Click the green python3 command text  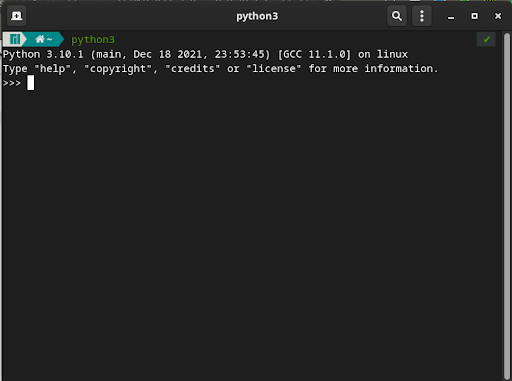(x=93, y=40)
